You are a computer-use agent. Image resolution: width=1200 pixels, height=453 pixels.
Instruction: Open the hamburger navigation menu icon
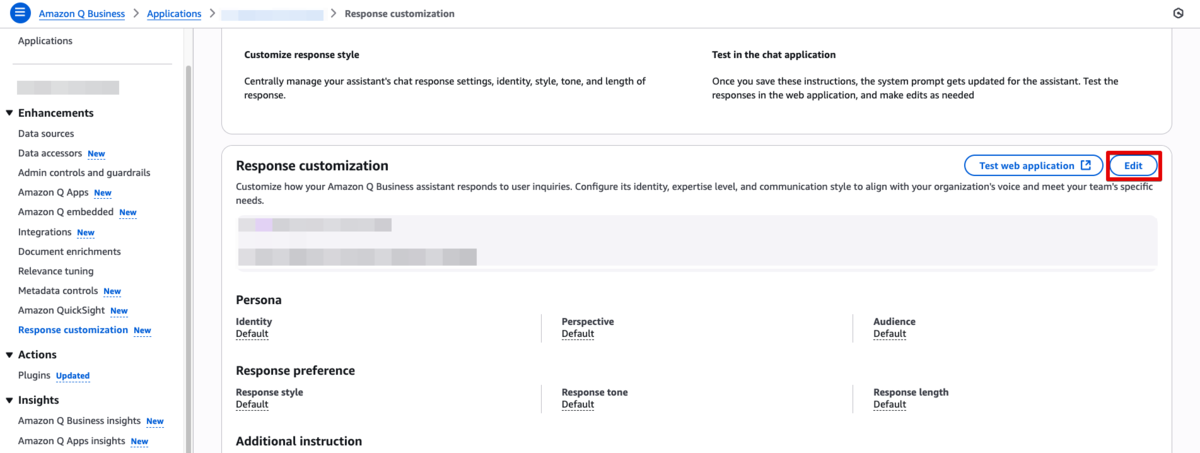[x=20, y=14]
